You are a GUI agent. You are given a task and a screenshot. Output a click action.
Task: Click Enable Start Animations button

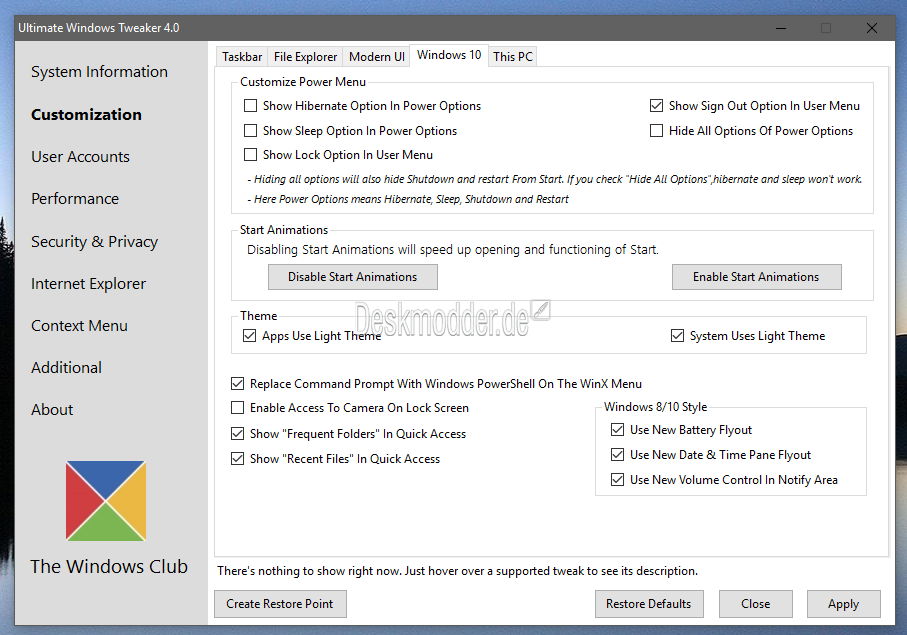coord(757,277)
